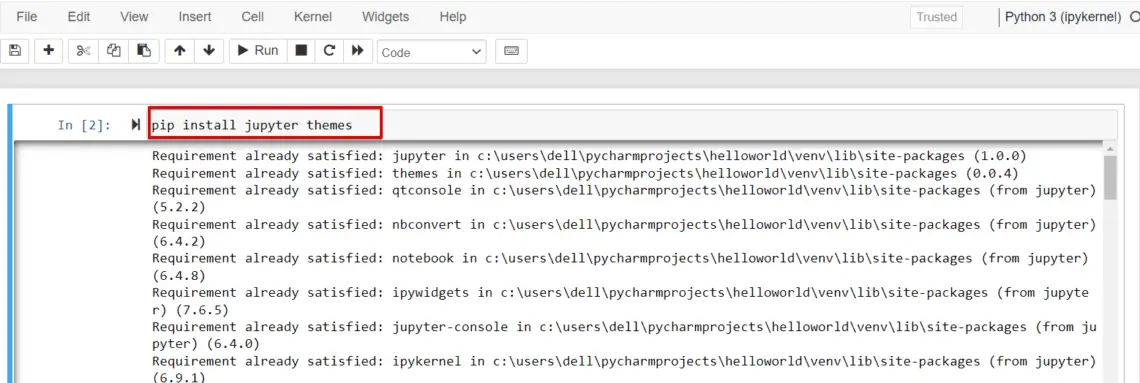
Task: Restart the kernel and run all cells using the fast-forward icon
Action: 358,51
